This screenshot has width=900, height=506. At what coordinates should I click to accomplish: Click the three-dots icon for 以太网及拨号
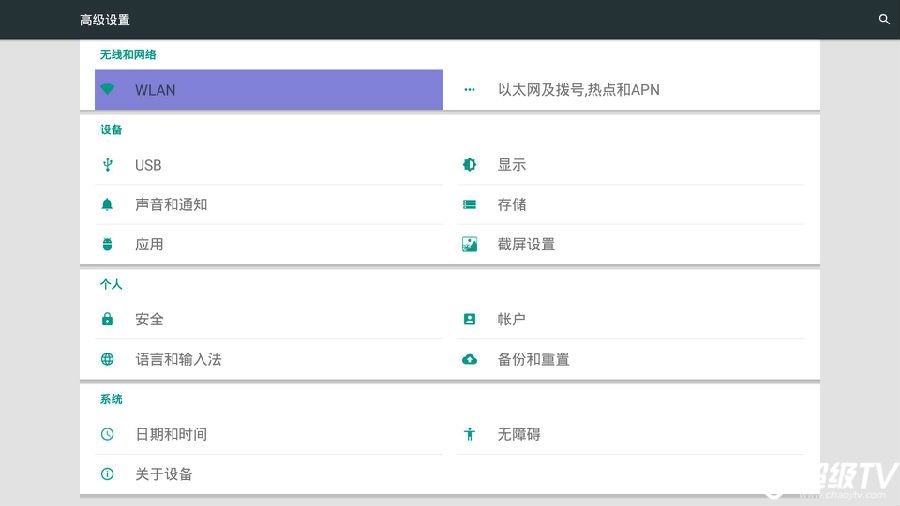[x=470, y=89]
